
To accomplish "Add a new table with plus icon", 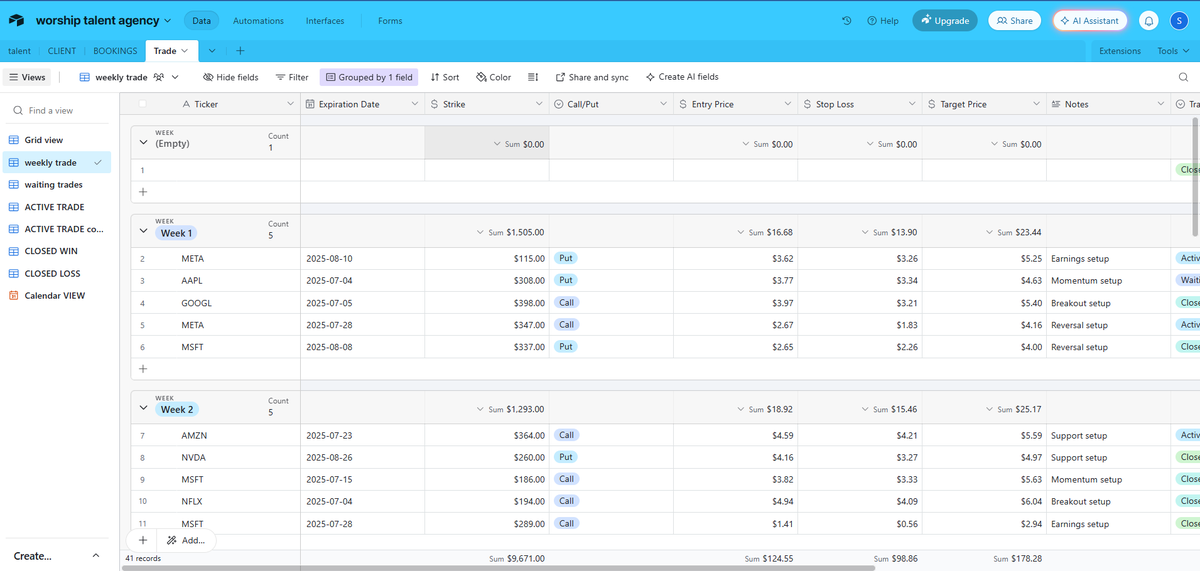I will point(241,51).
